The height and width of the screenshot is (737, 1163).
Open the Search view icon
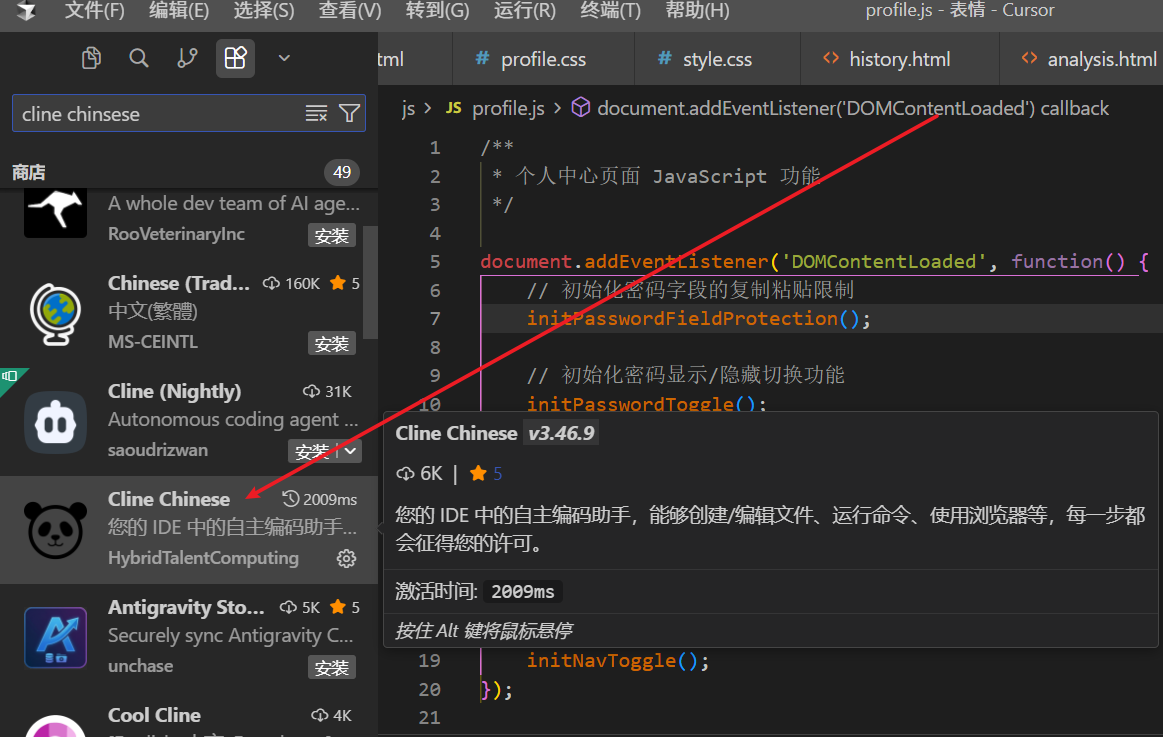[x=139, y=58]
